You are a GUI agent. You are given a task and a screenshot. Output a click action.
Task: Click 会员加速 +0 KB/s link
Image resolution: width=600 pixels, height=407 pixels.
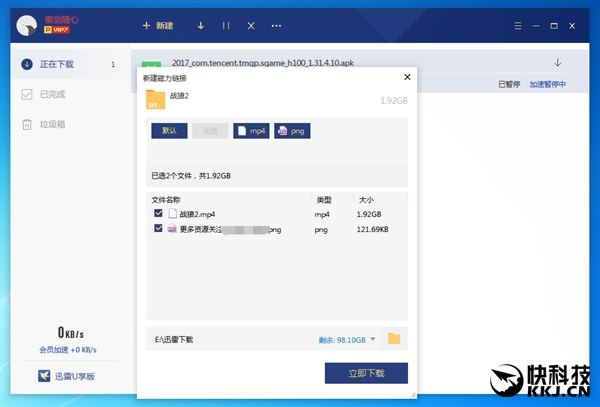[x=68, y=350]
